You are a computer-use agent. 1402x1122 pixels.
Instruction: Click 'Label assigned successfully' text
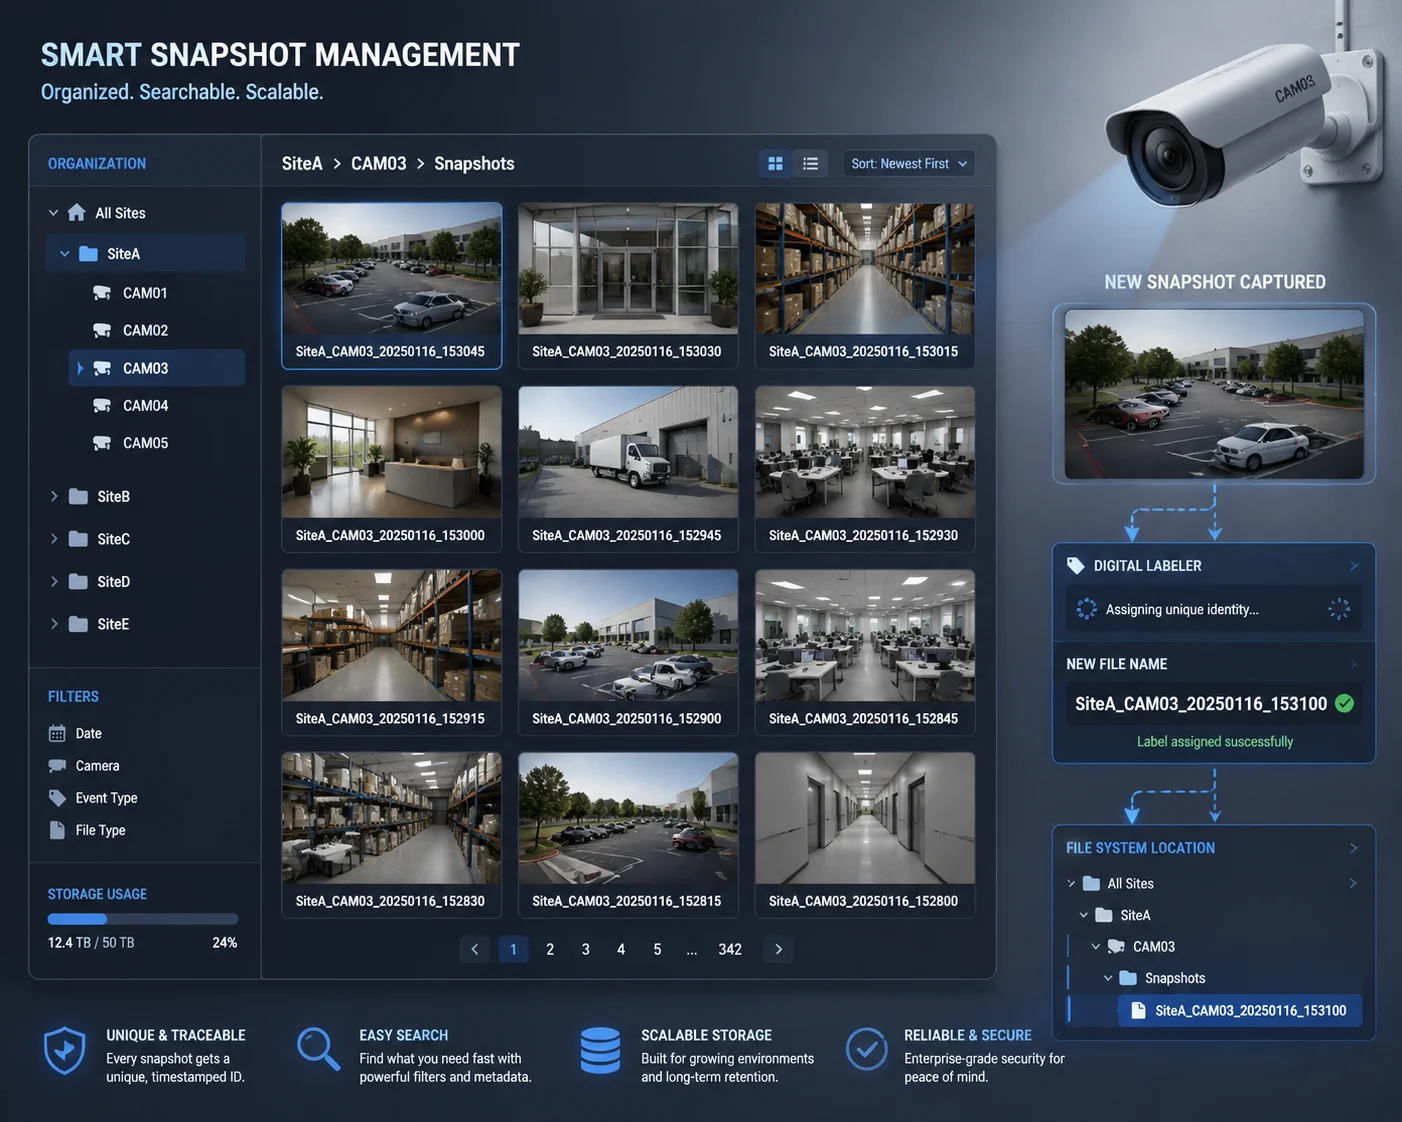click(x=1215, y=741)
